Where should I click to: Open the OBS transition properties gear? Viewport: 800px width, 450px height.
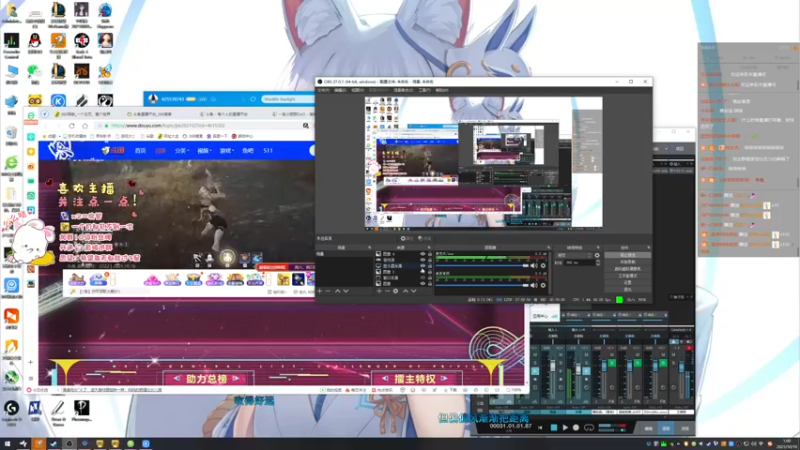597,255
